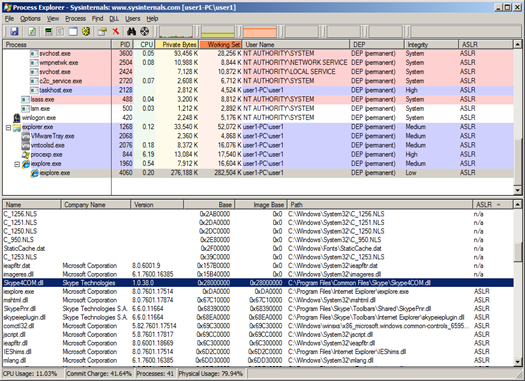Open the Help menu
525x381 pixels.
pos(152,19)
